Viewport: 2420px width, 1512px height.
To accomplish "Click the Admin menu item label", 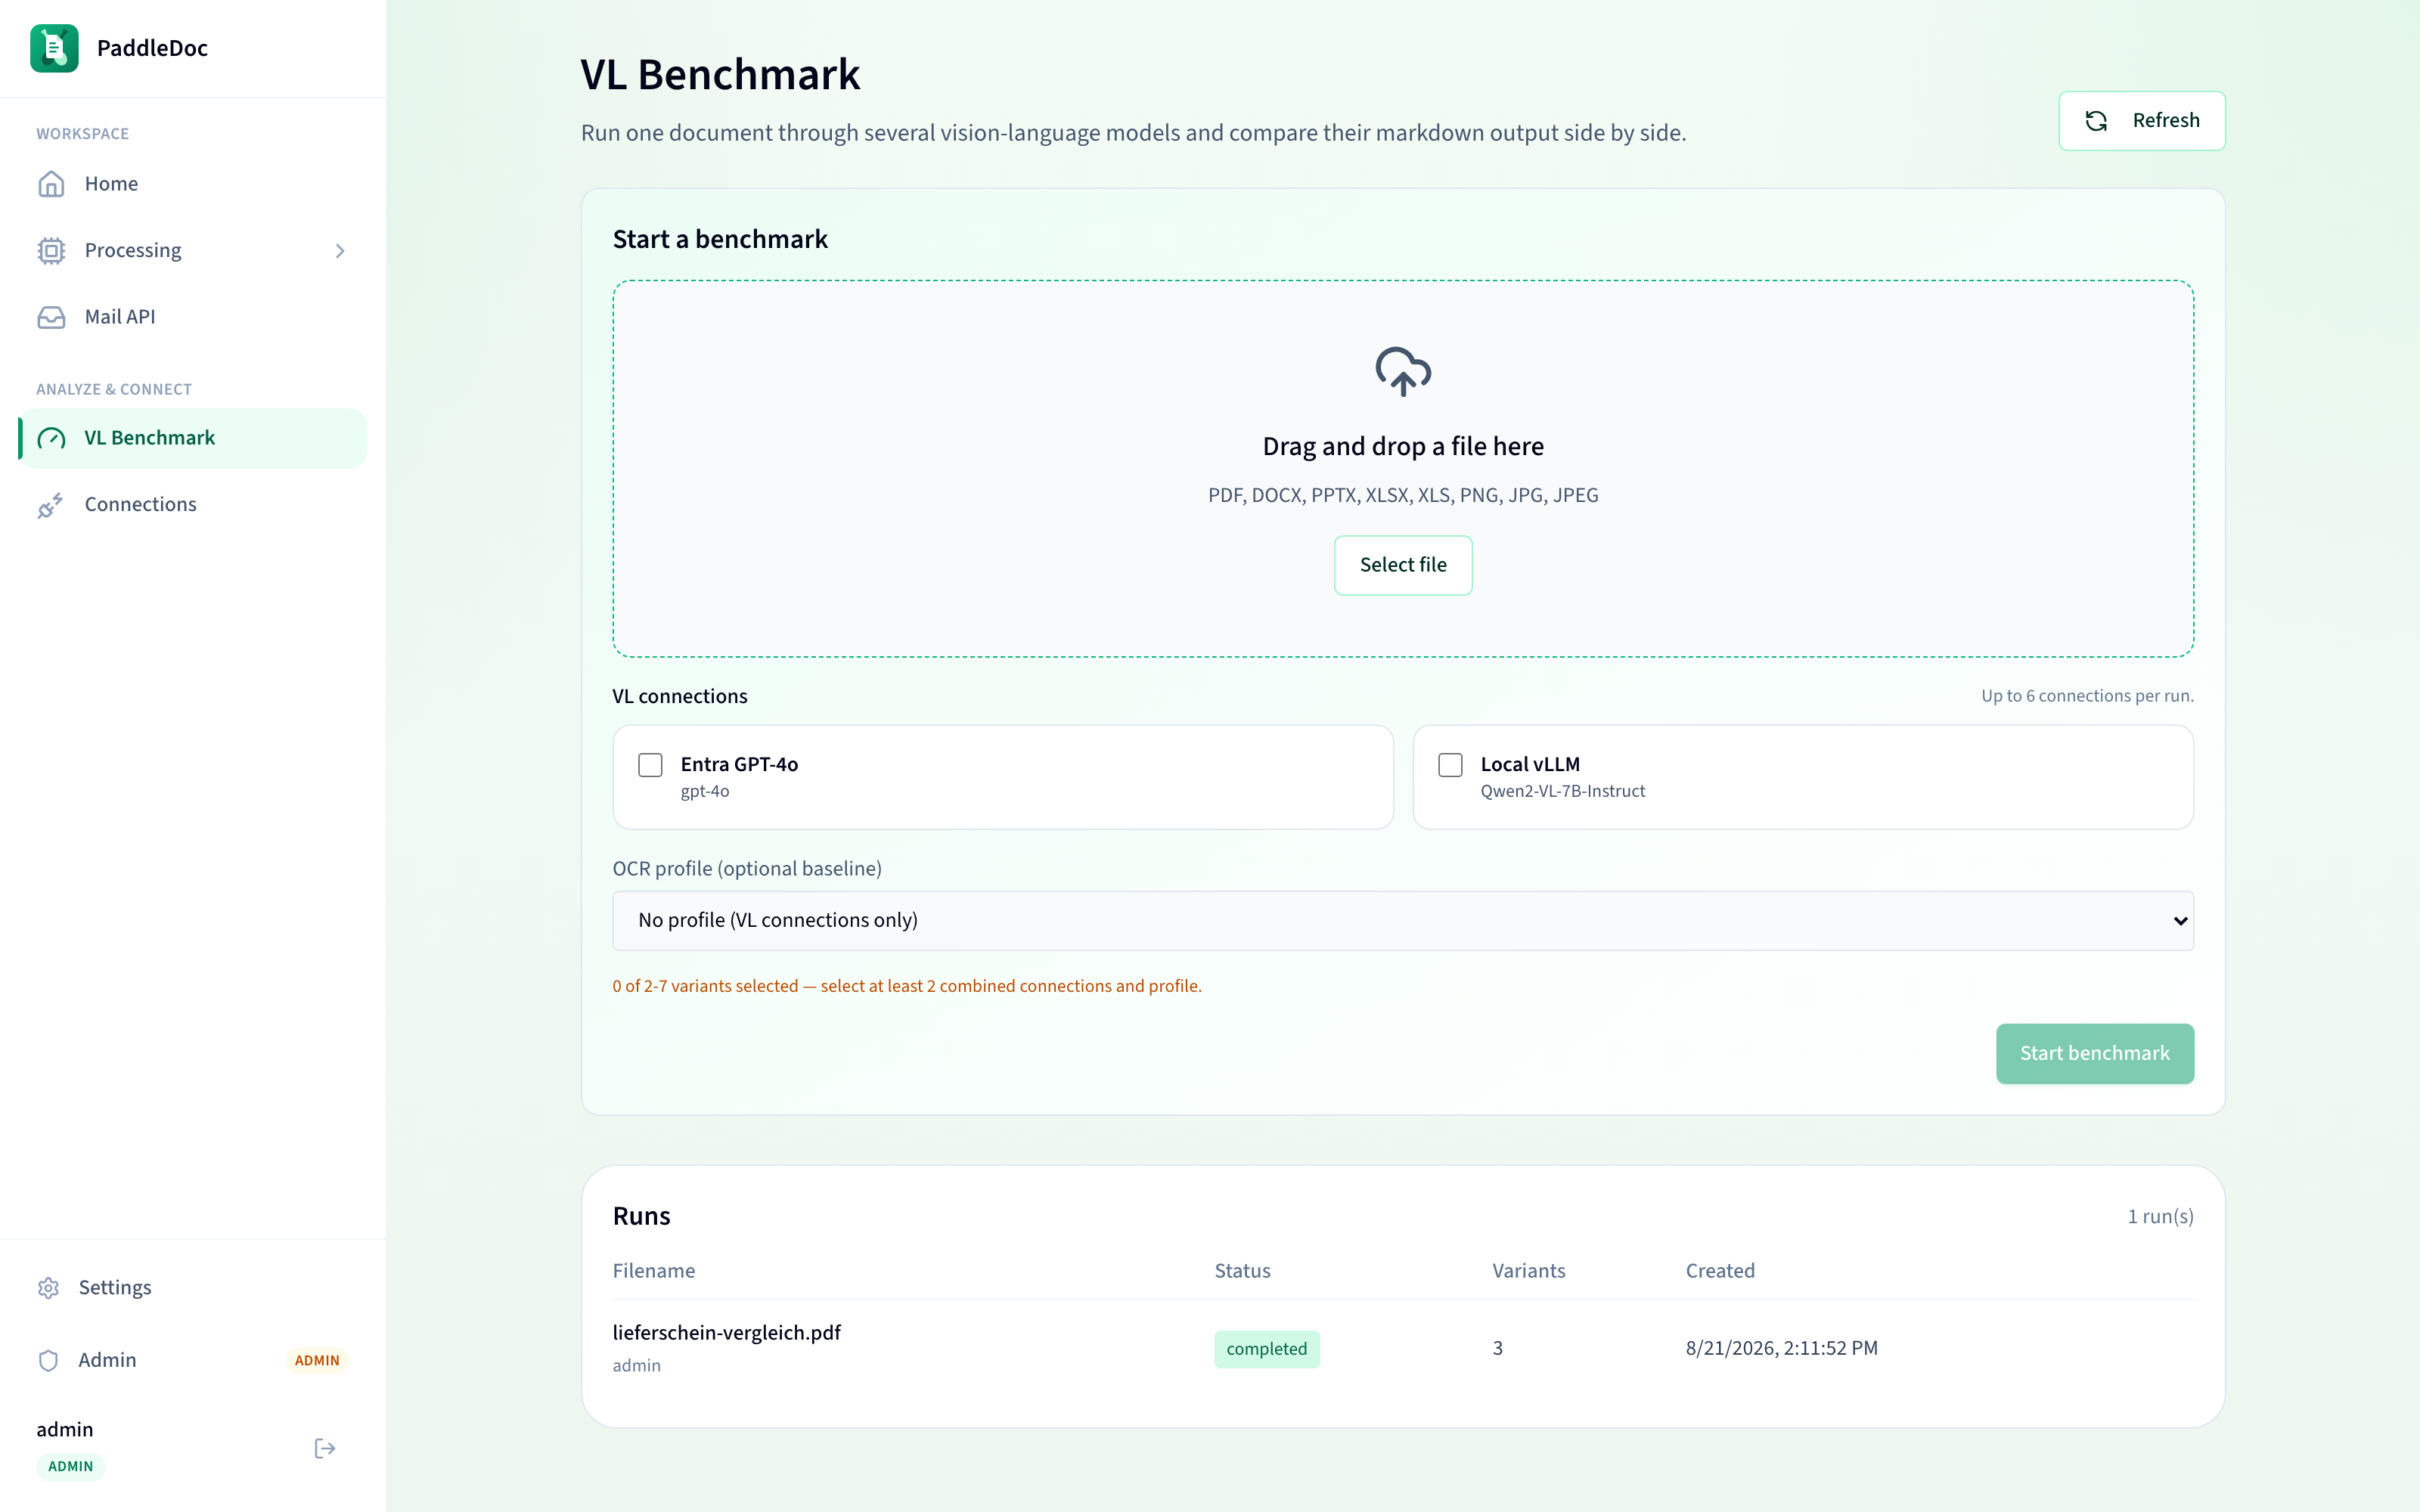I will pos(107,1360).
